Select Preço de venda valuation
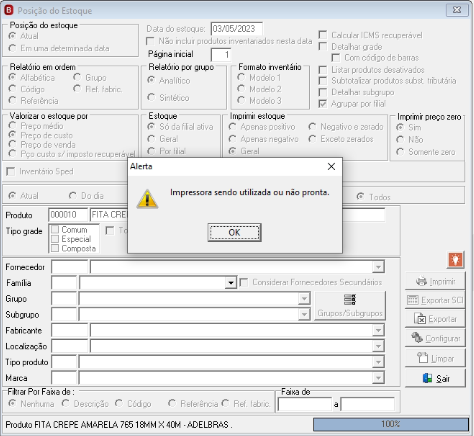This screenshot has height=436, width=474. click(x=13, y=144)
